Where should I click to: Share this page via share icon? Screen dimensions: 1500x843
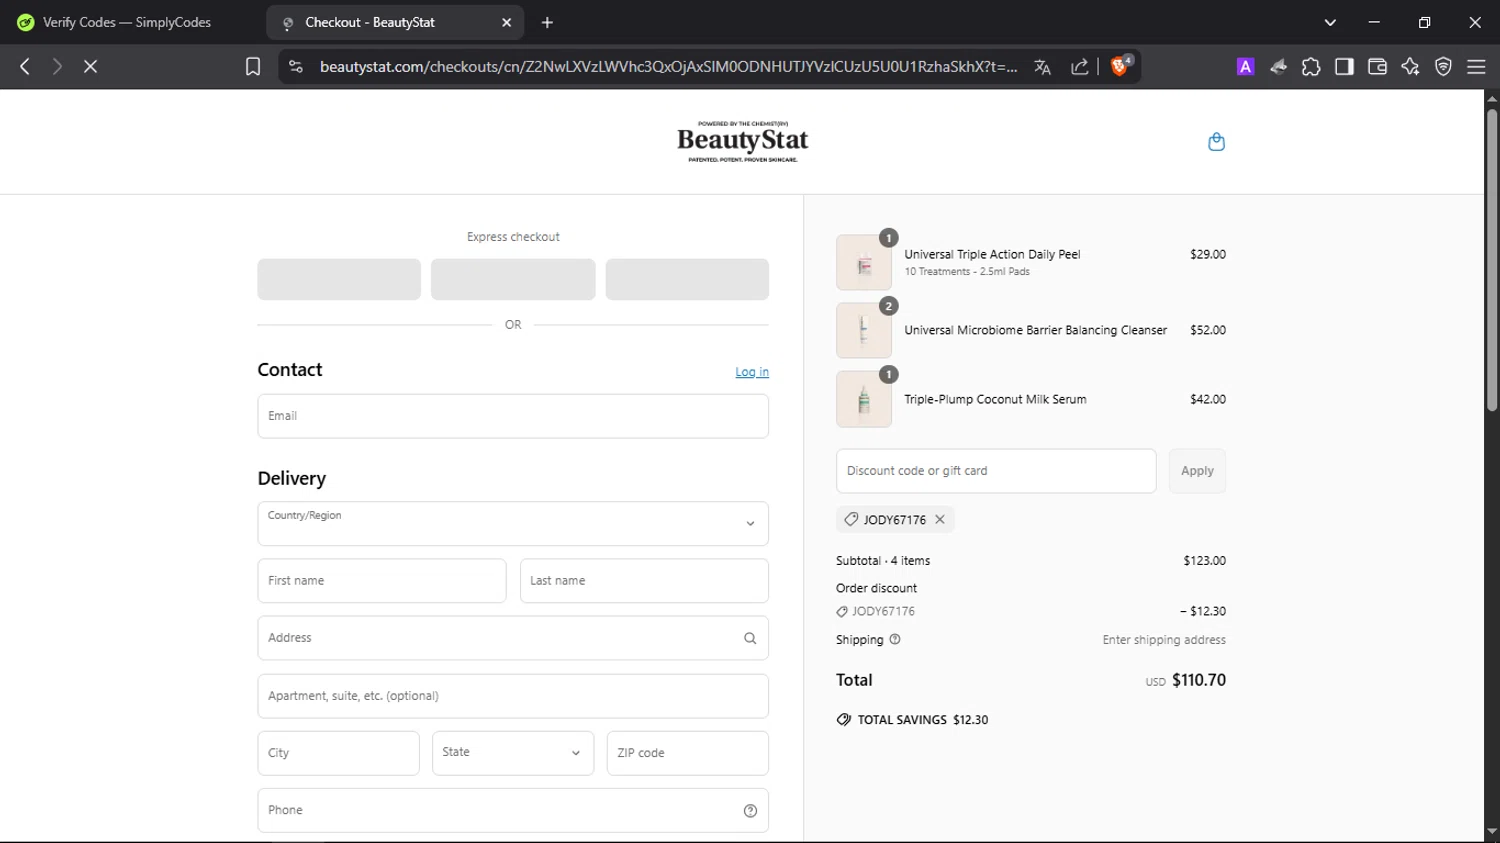[1080, 67]
